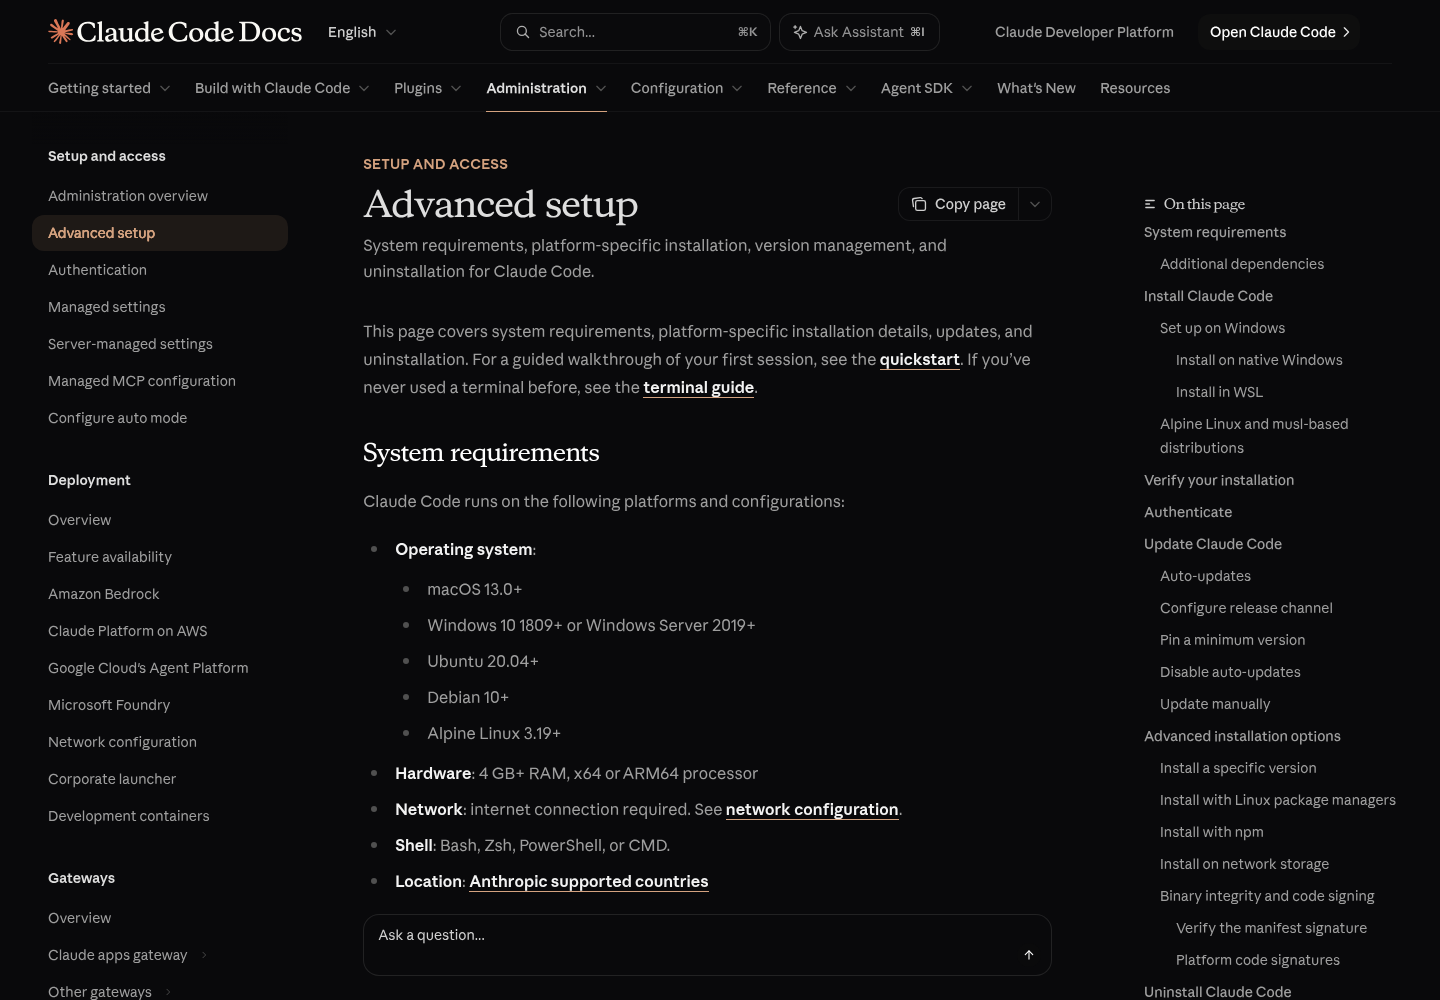Expand the Plugins navigation menu

point(428,88)
